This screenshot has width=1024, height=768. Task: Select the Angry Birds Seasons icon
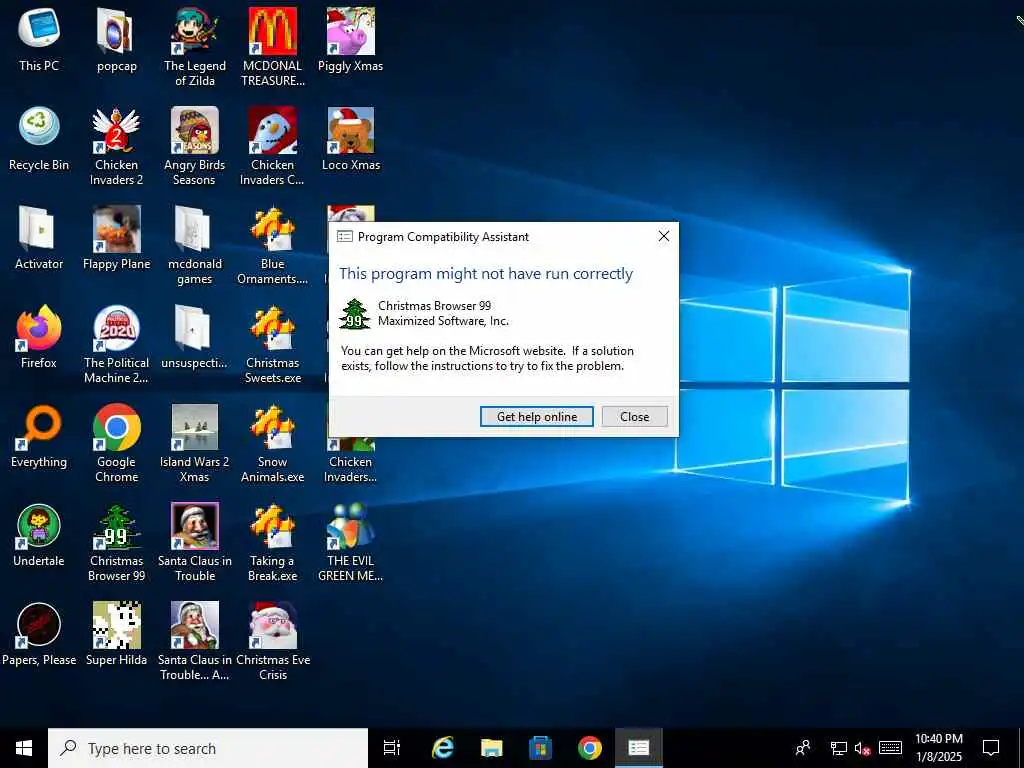(194, 130)
